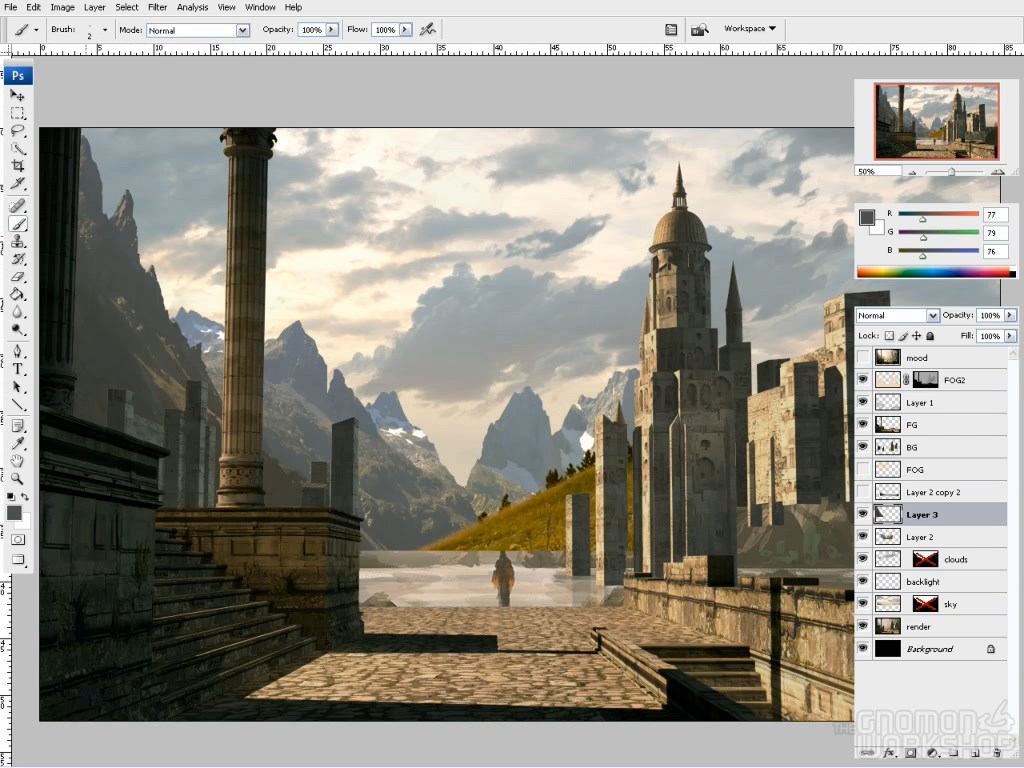
Task: Select the Crop tool
Action: tap(18, 165)
